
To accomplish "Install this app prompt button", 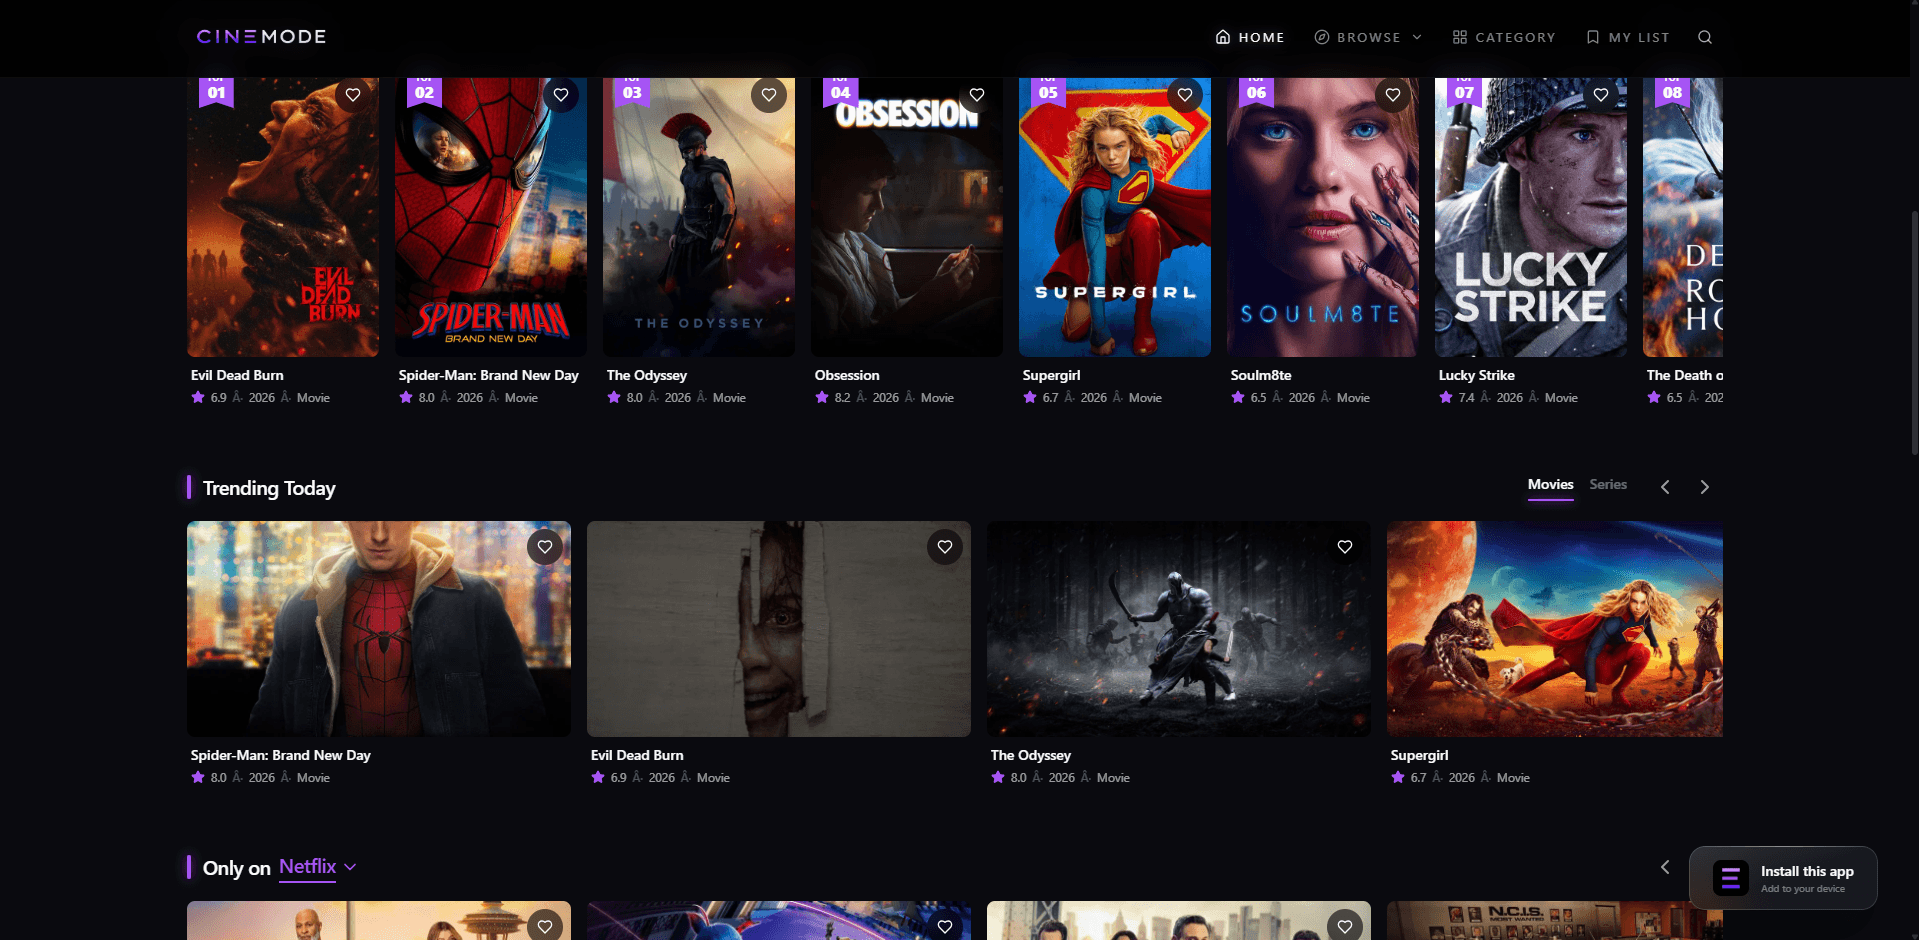I will (1783, 878).
